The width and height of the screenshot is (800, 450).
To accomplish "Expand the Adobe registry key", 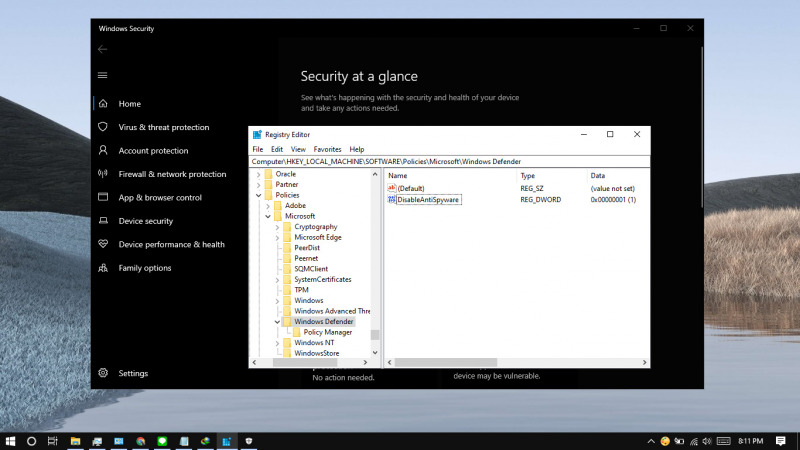I will click(x=268, y=206).
